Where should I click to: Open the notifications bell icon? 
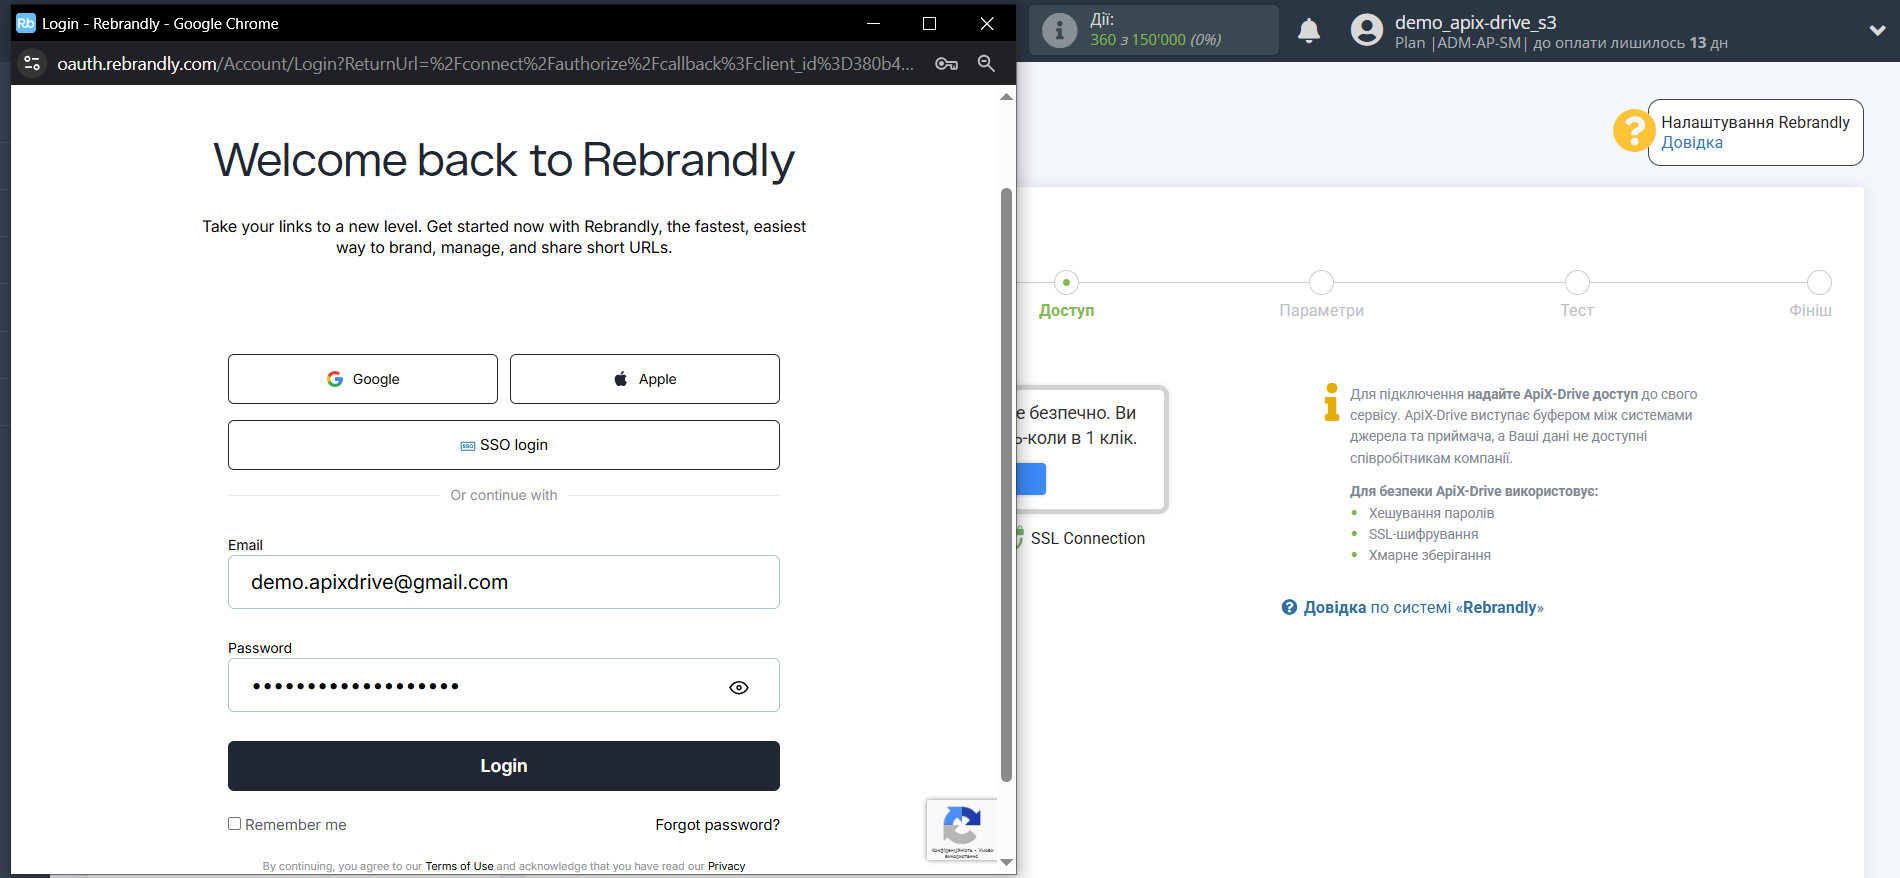tap(1309, 31)
